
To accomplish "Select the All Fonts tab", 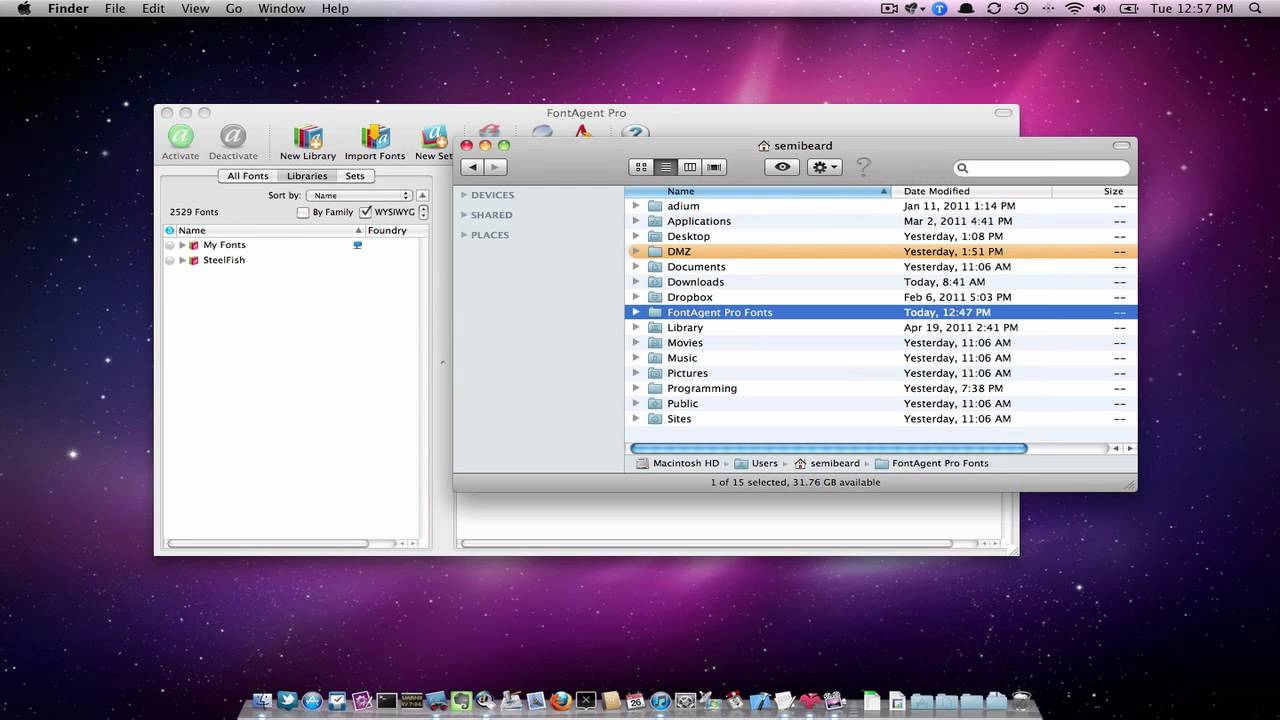I will pos(248,176).
